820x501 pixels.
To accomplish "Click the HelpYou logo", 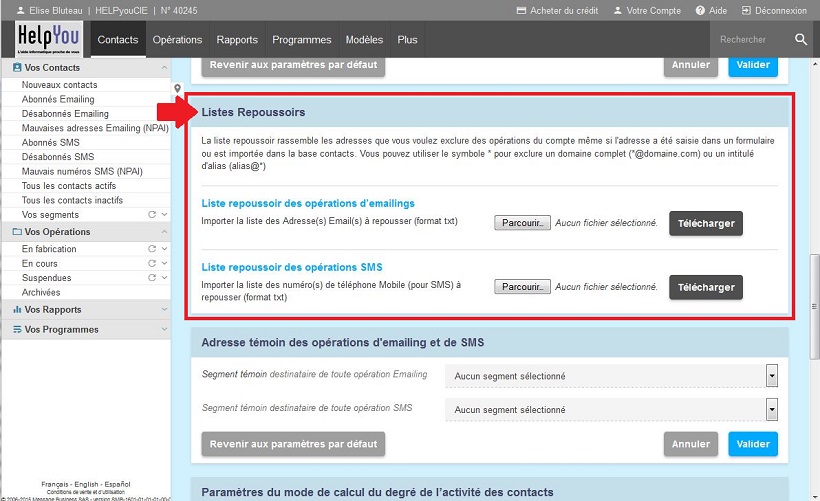I will point(48,39).
